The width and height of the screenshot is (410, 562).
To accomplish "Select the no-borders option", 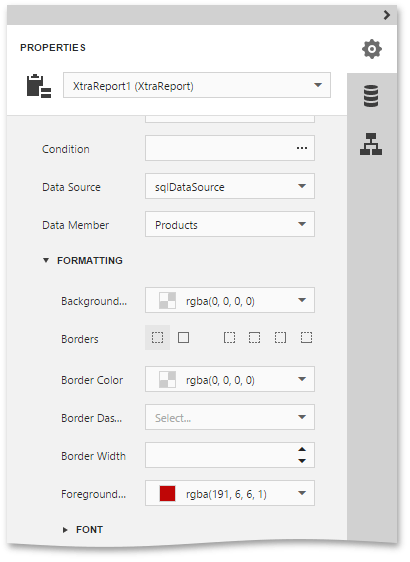I will point(157,337).
